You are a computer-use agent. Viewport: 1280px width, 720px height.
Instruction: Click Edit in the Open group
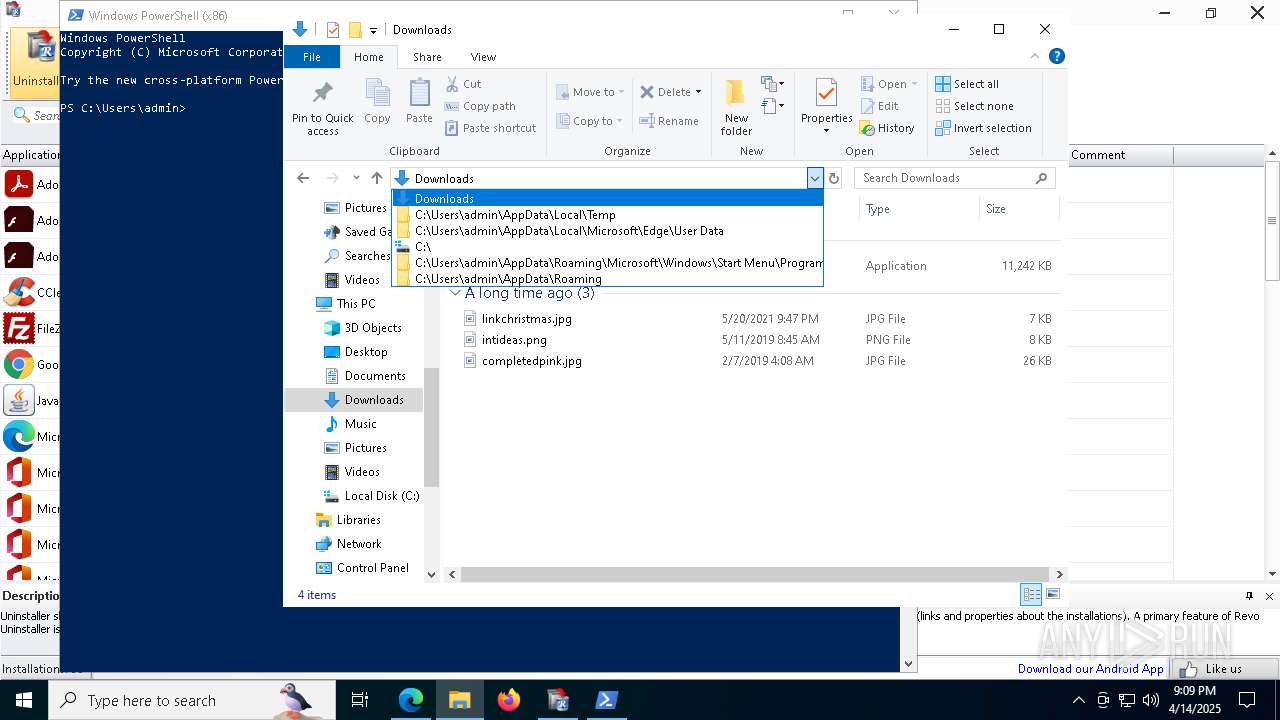click(879, 106)
